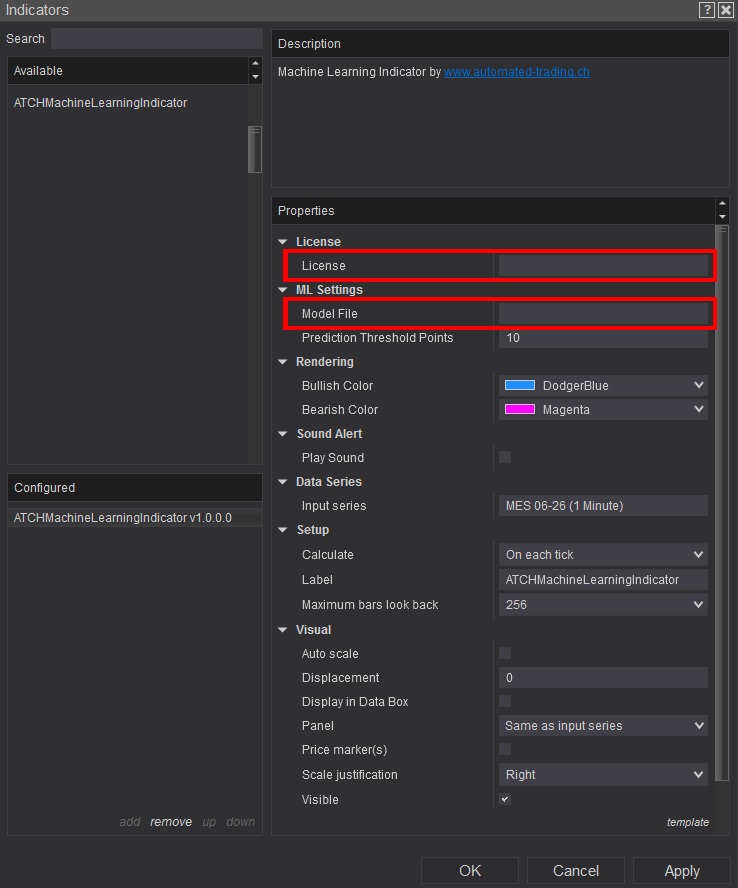Select configured ATCHMachineLearningIndicator v1.0.0.0 entry
The height and width of the screenshot is (888, 738).
click(122, 518)
